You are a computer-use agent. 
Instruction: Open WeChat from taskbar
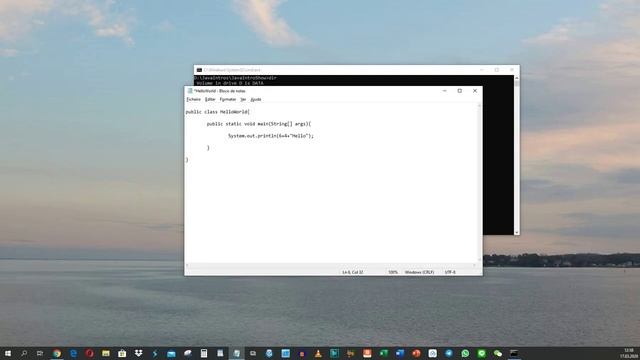(x=498, y=353)
